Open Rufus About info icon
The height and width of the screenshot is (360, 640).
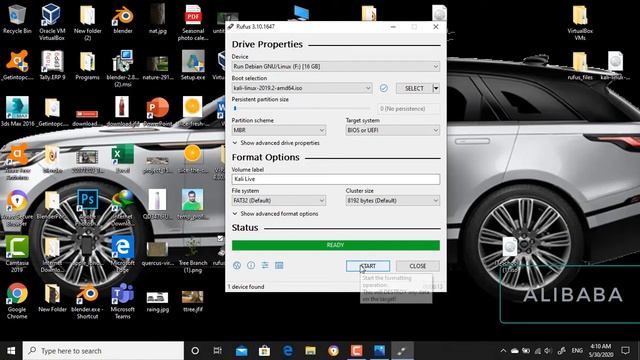pyautogui.click(x=251, y=265)
